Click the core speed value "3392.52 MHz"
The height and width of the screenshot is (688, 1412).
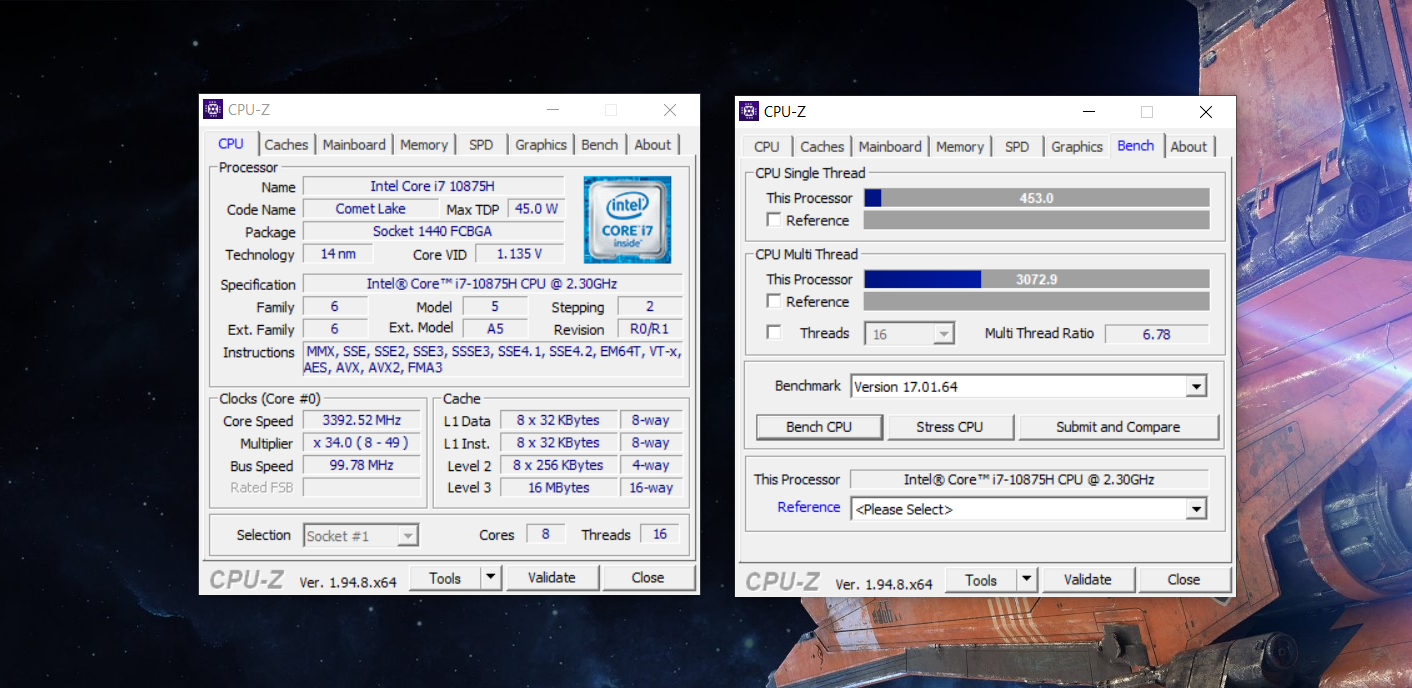coord(362,421)
